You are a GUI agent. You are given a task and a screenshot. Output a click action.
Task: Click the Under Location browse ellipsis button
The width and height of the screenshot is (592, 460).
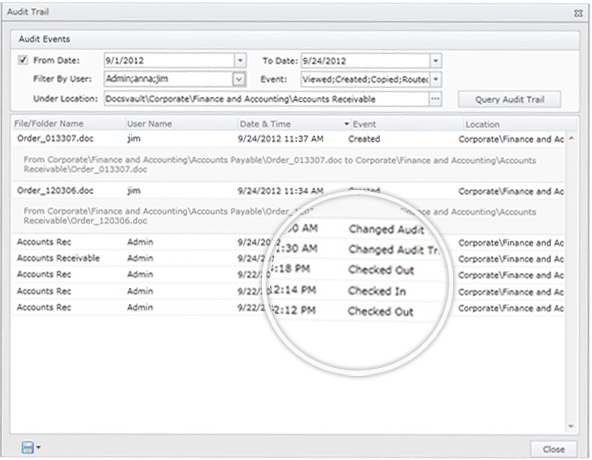[435, 99]
